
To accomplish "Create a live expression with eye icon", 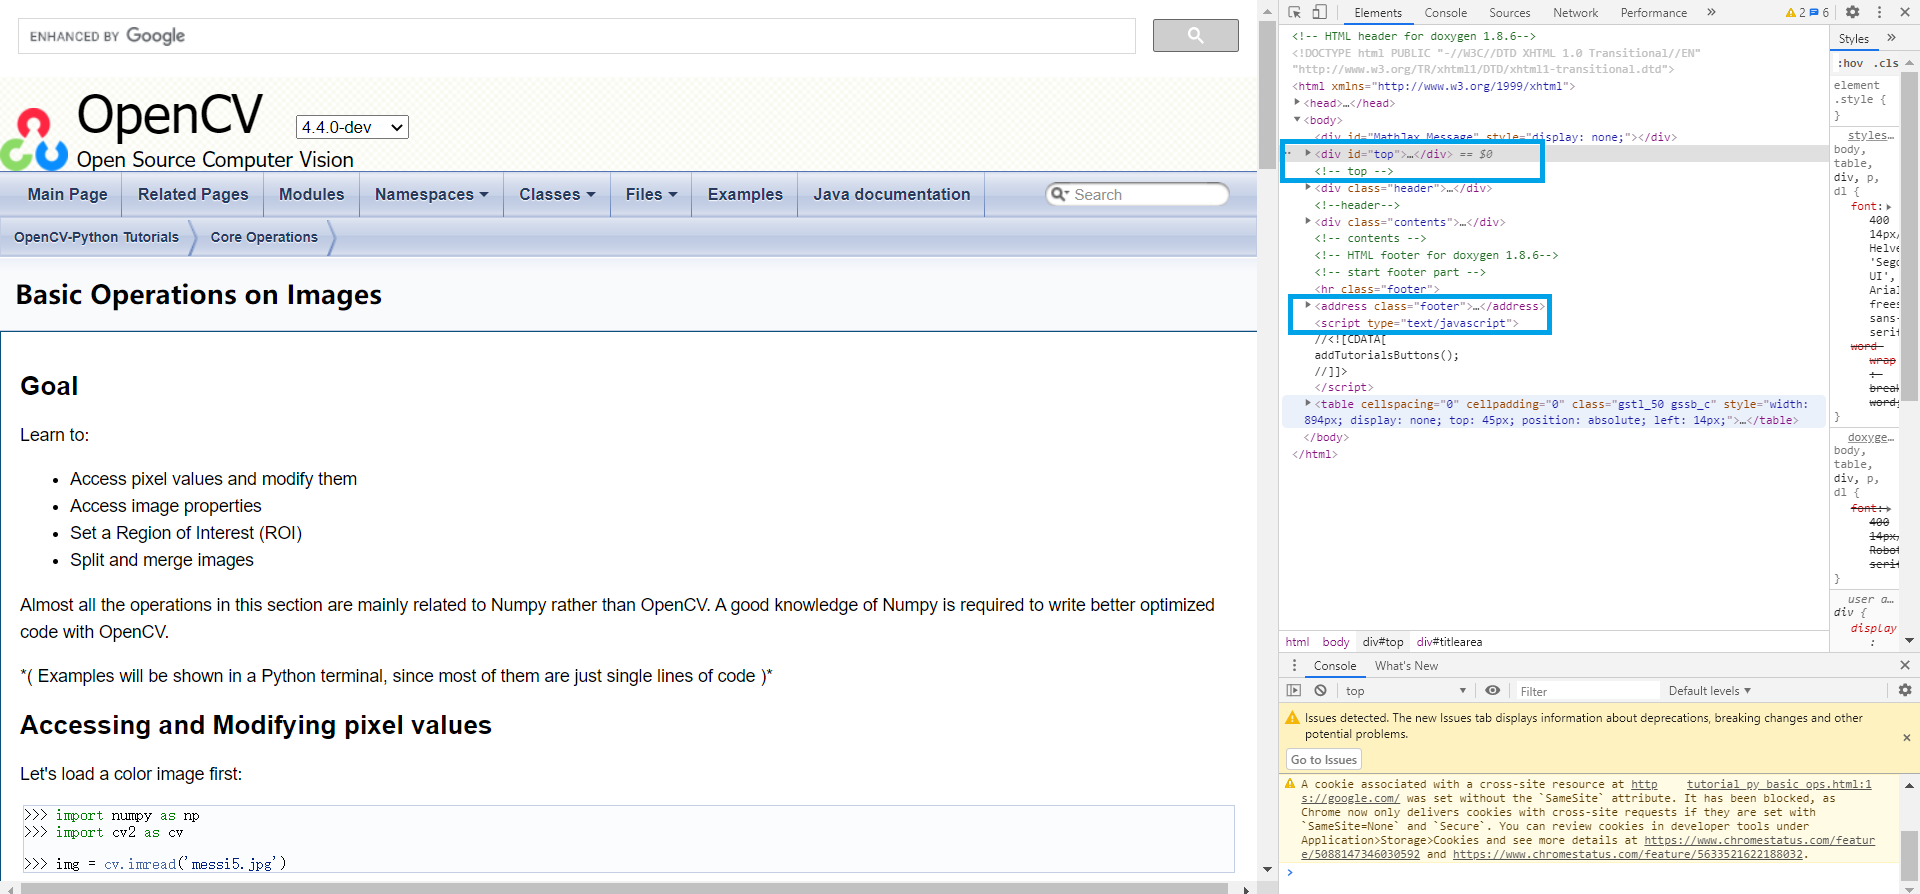I will (1492, 690).
